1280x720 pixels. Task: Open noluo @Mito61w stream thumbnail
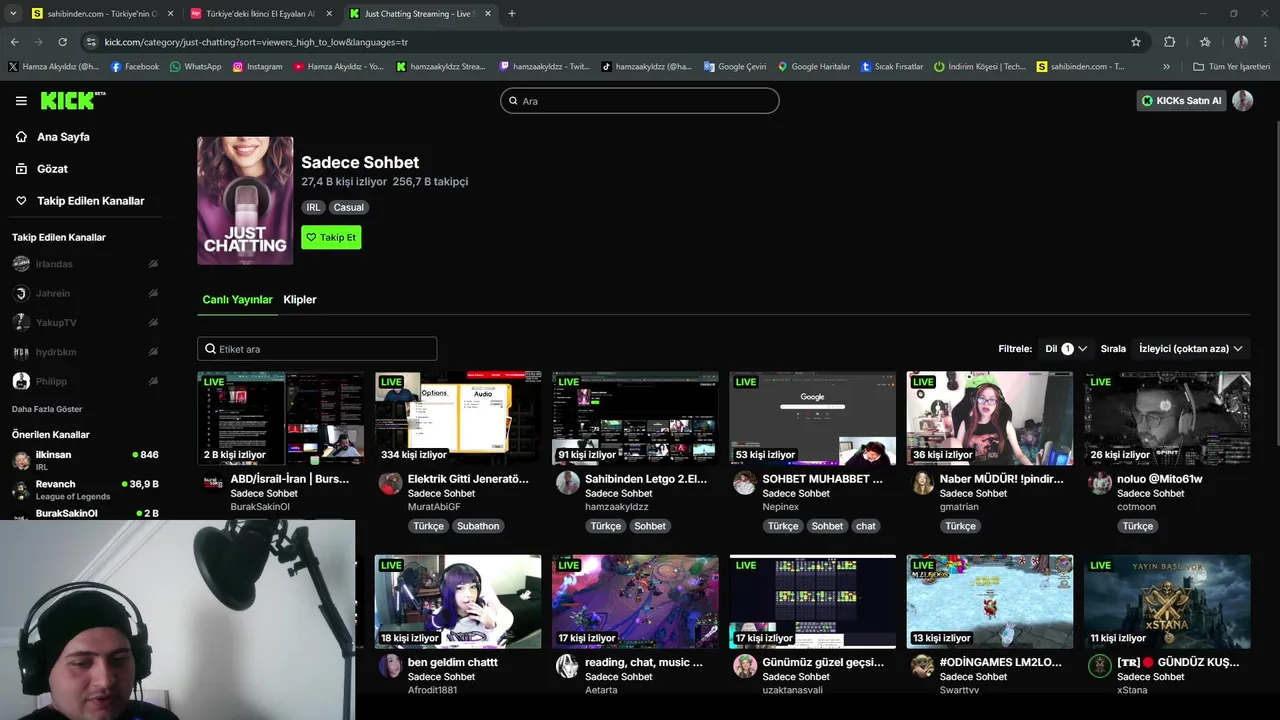point(1167,418)
